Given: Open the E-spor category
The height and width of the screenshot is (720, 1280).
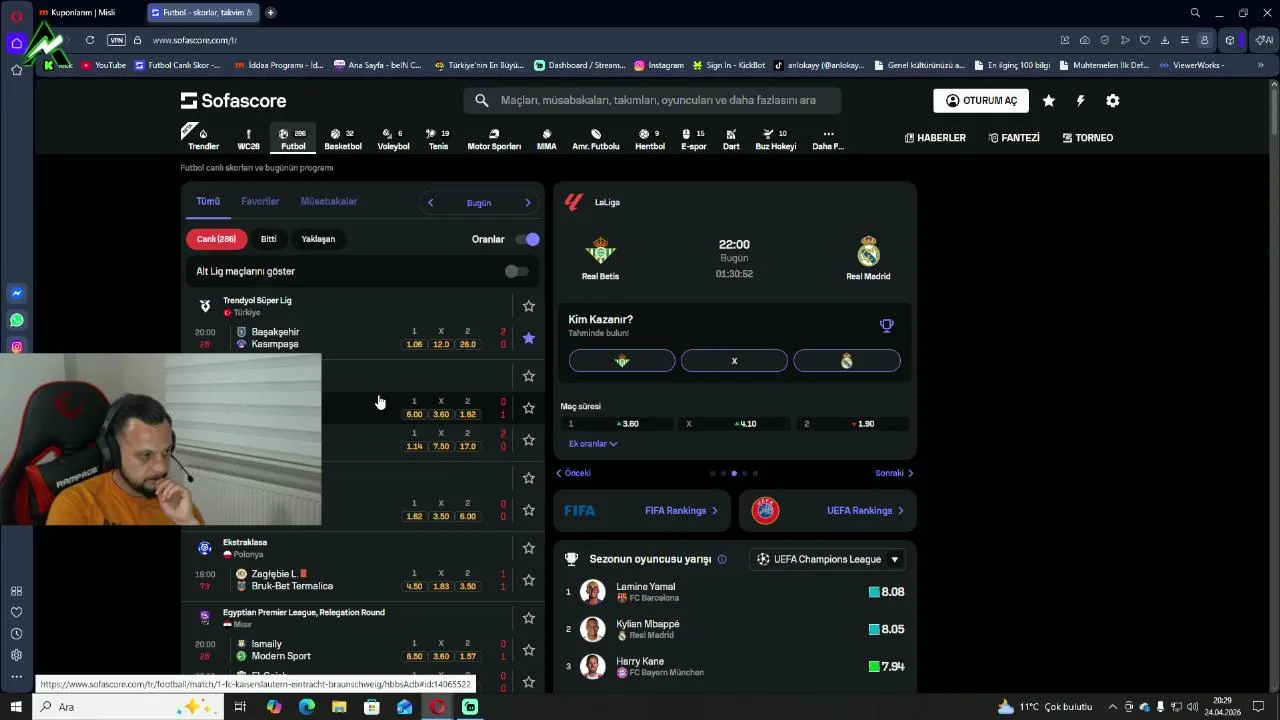Looking at the screenshot, I should point(693,139).
